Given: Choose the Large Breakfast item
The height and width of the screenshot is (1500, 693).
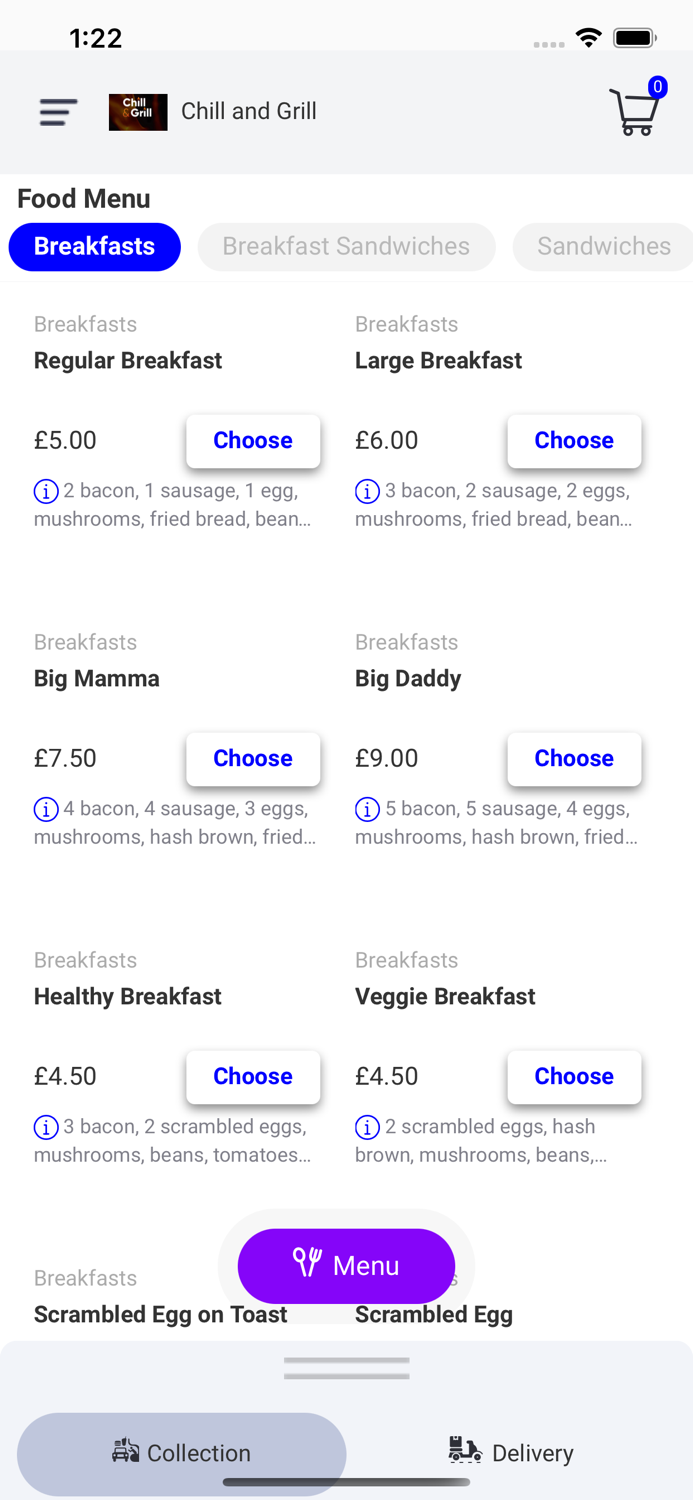Looking at the screenshot, I should click(x=574, y=441).
